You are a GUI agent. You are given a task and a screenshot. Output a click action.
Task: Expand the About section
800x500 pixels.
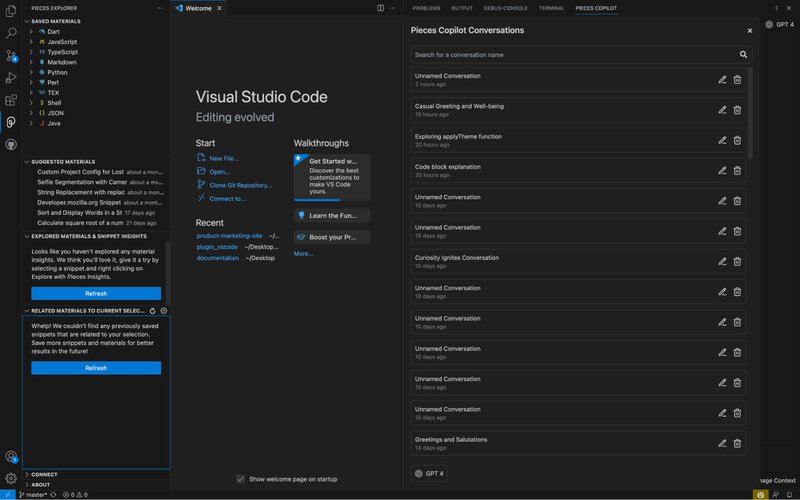pyautogui.click(x=40, y=485)
